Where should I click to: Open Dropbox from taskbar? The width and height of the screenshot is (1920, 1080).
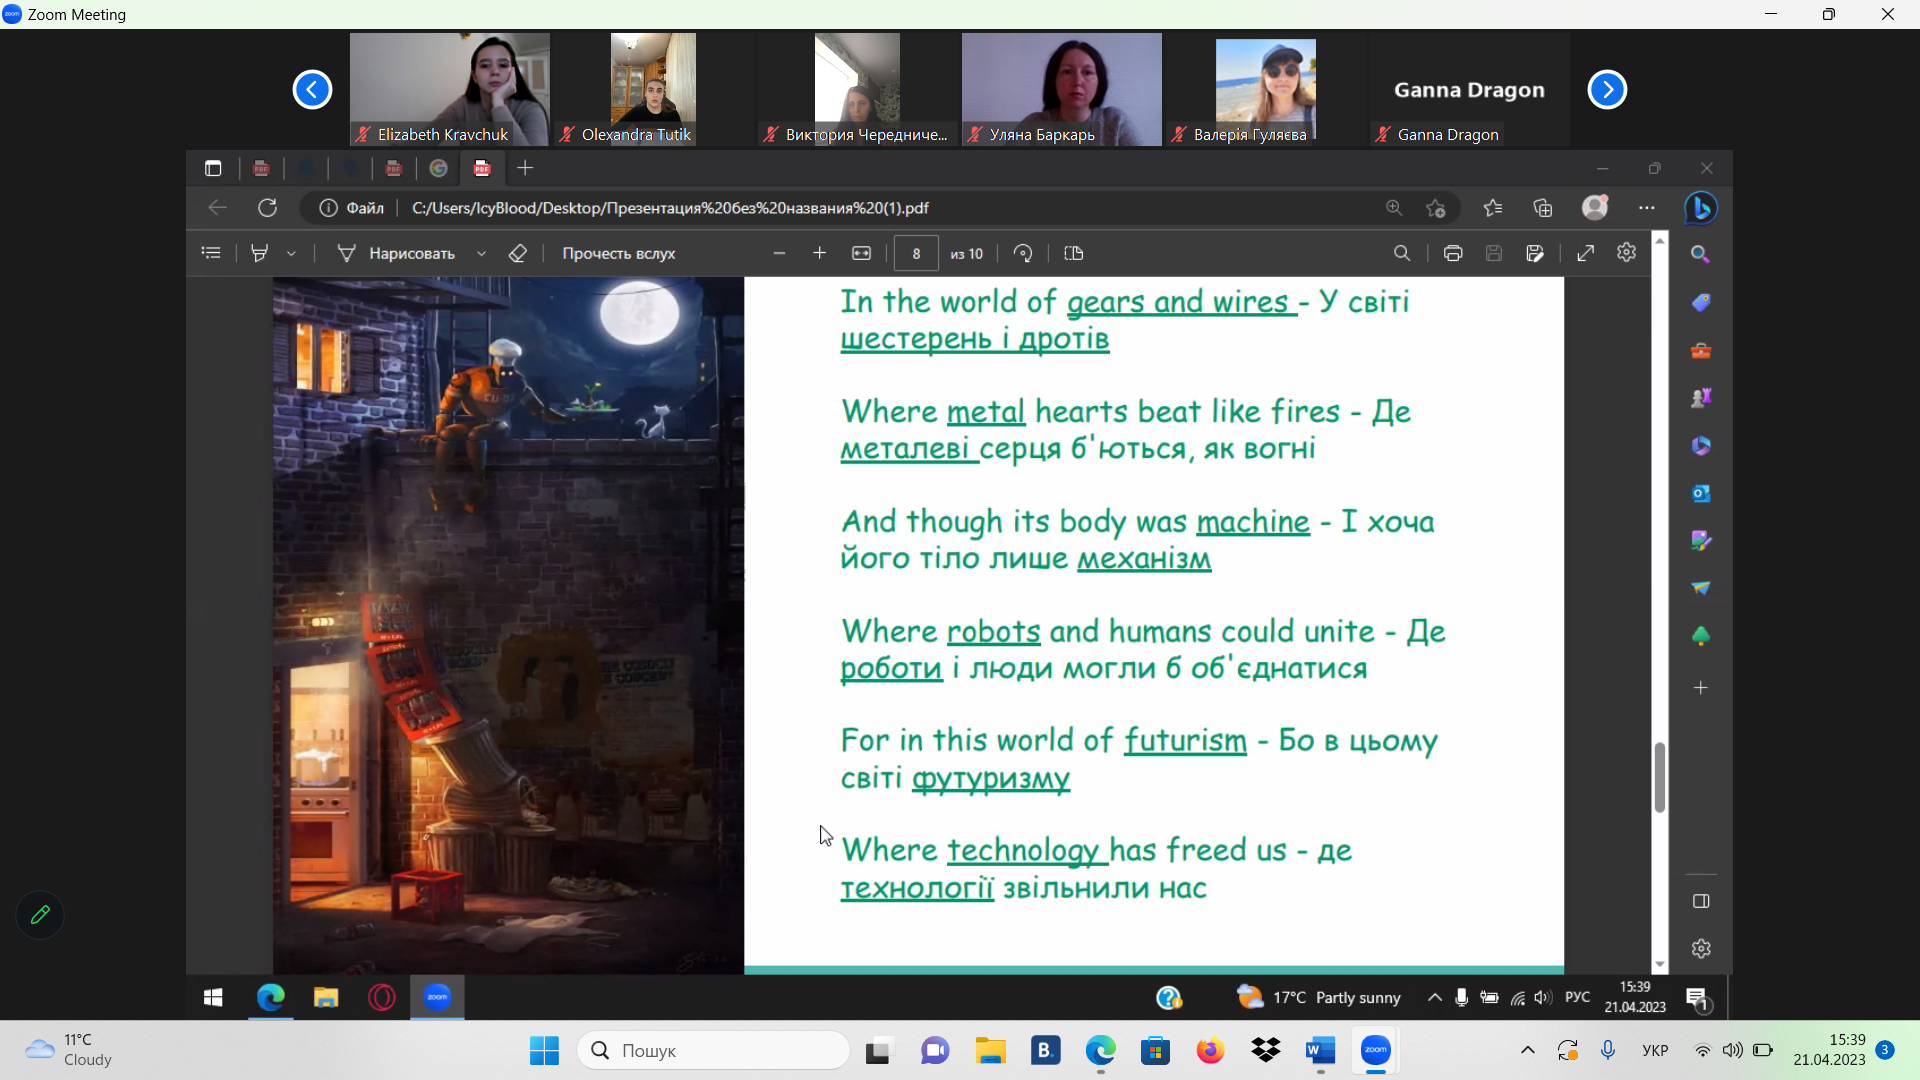[1266, 1050]
